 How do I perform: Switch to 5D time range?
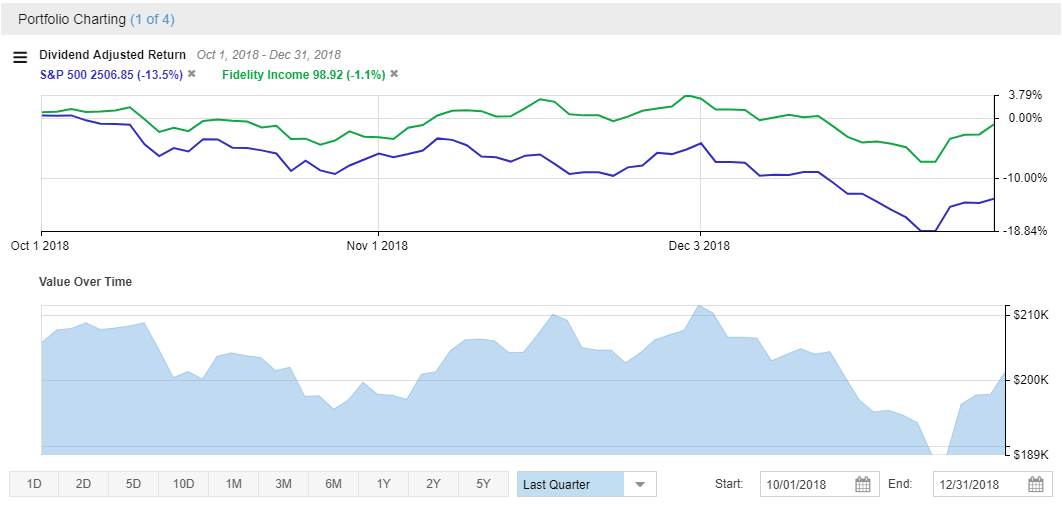coord(134,484)
